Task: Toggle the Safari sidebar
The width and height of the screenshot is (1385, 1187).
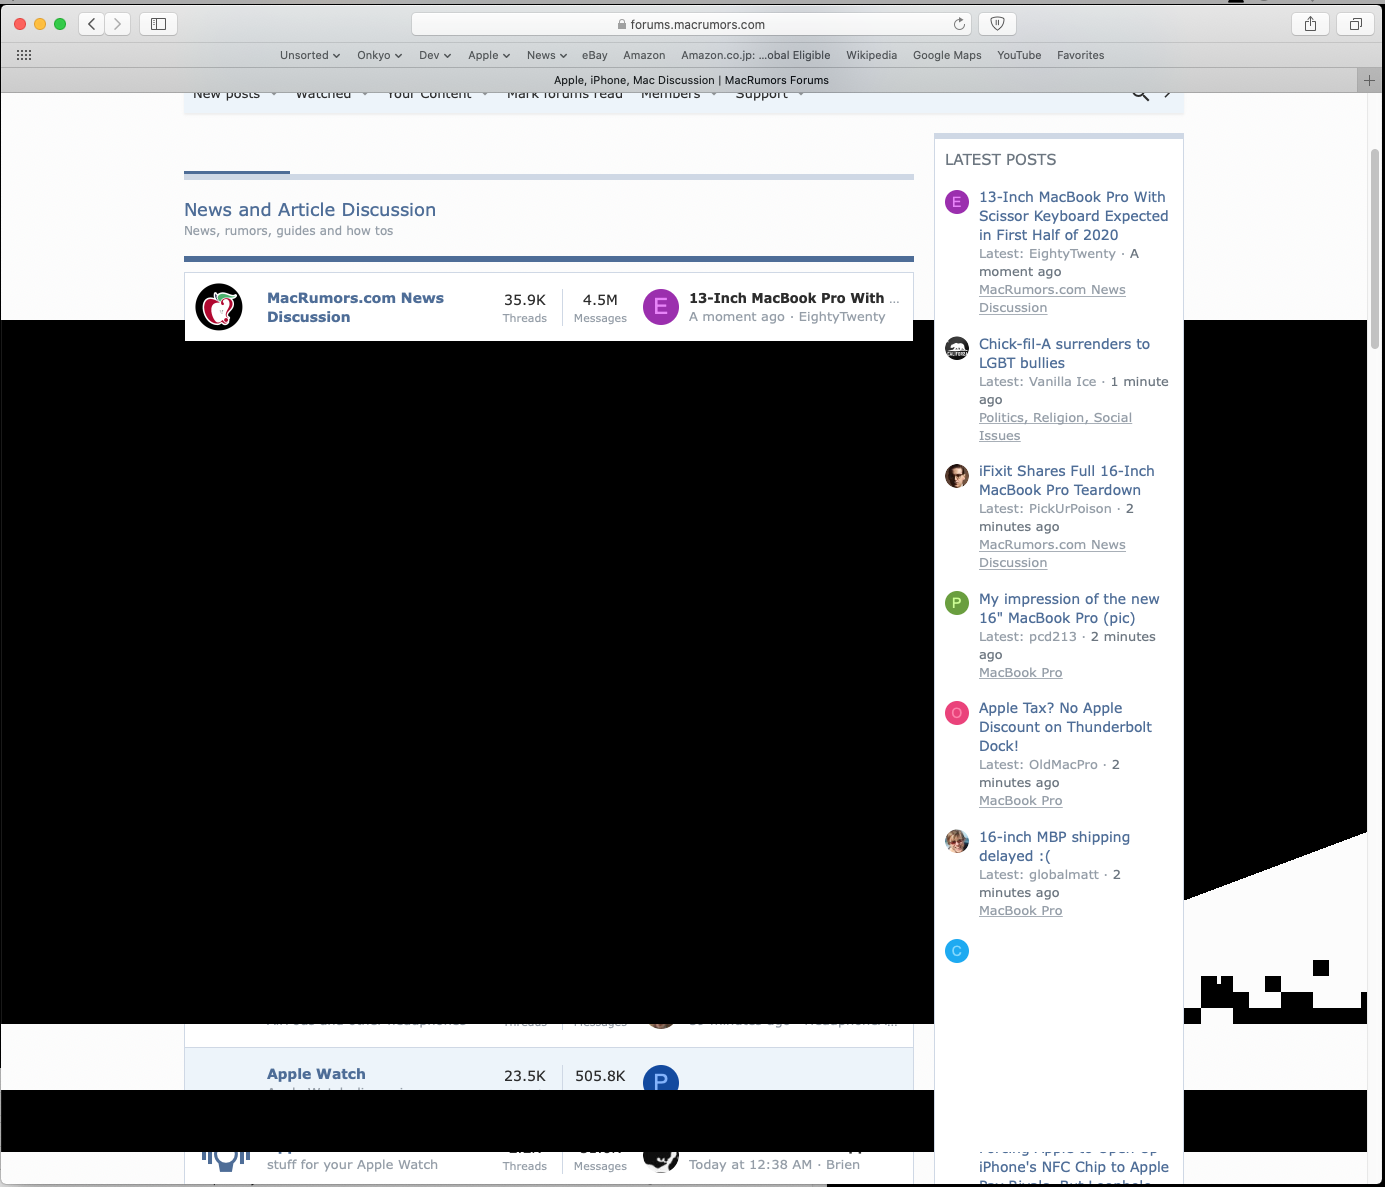Action: 159,23
